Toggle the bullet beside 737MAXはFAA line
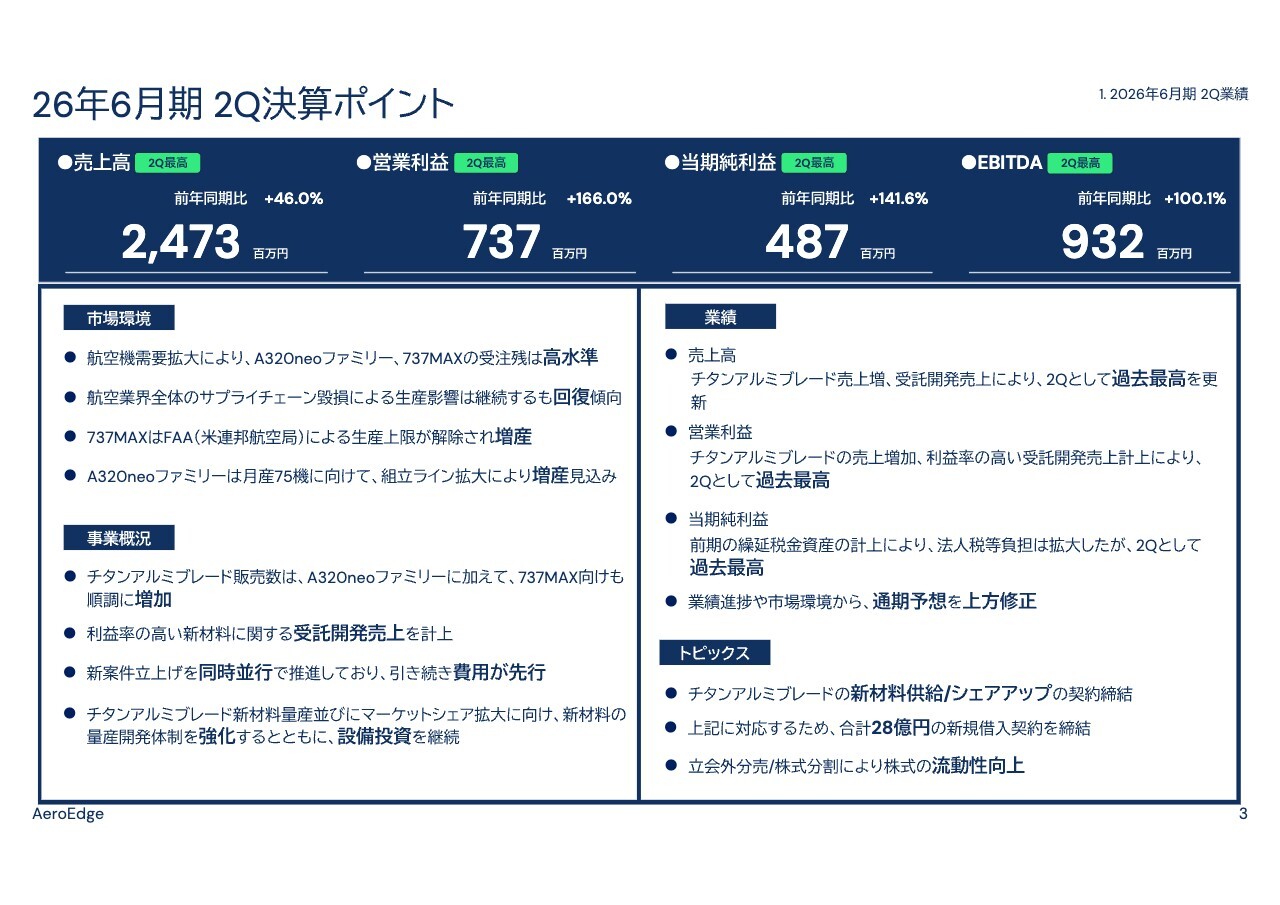This screenshot has height=905, width=1280. pos(69,436)
